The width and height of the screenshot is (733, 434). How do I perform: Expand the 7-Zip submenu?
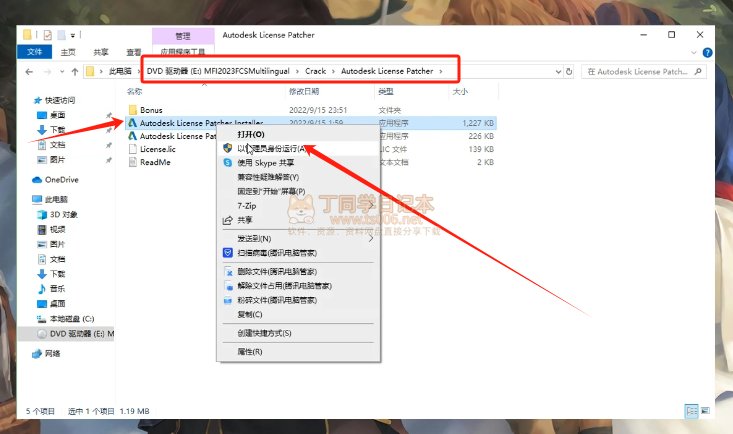pyautogui.click(x=298, y=206)
